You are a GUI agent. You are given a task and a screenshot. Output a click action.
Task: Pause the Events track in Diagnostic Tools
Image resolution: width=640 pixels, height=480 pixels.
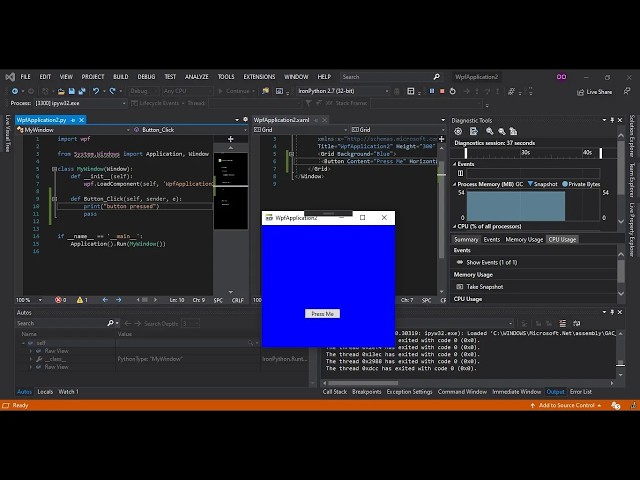(x=460, y=173)
